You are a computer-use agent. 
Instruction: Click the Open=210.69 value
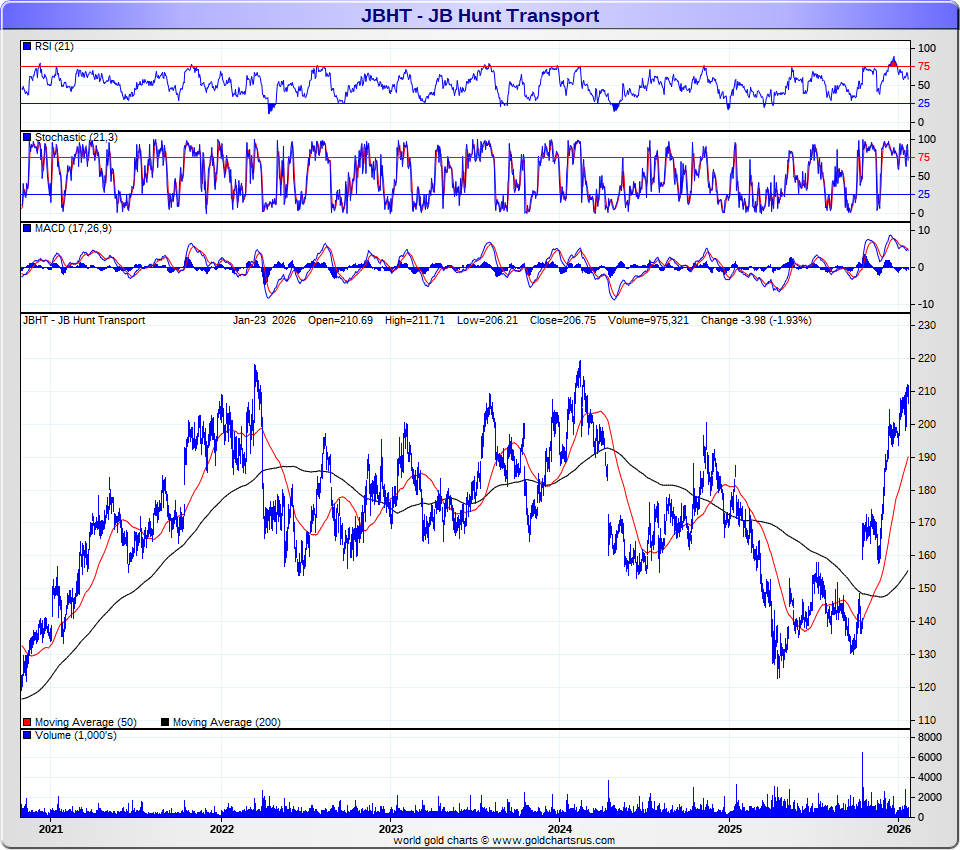pyautogui.click(x=340, y=320)
